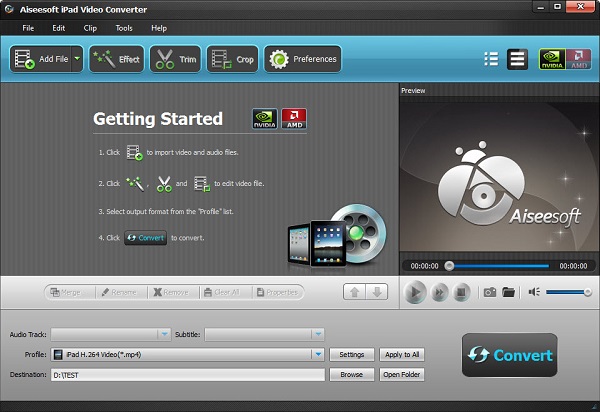Select the Trim scissors tool
Image resolution: width=600 pixels, height=412 pixels.
click(175, 60)
